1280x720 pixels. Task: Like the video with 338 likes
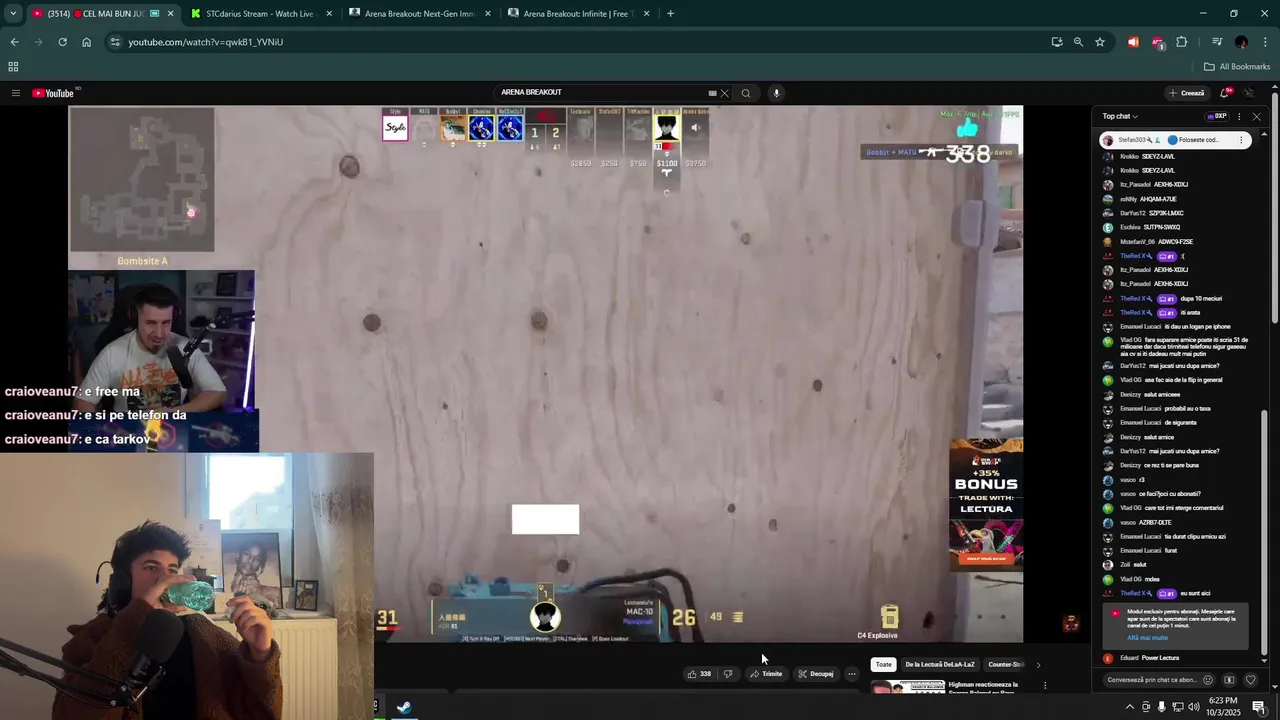pos(699,674)
